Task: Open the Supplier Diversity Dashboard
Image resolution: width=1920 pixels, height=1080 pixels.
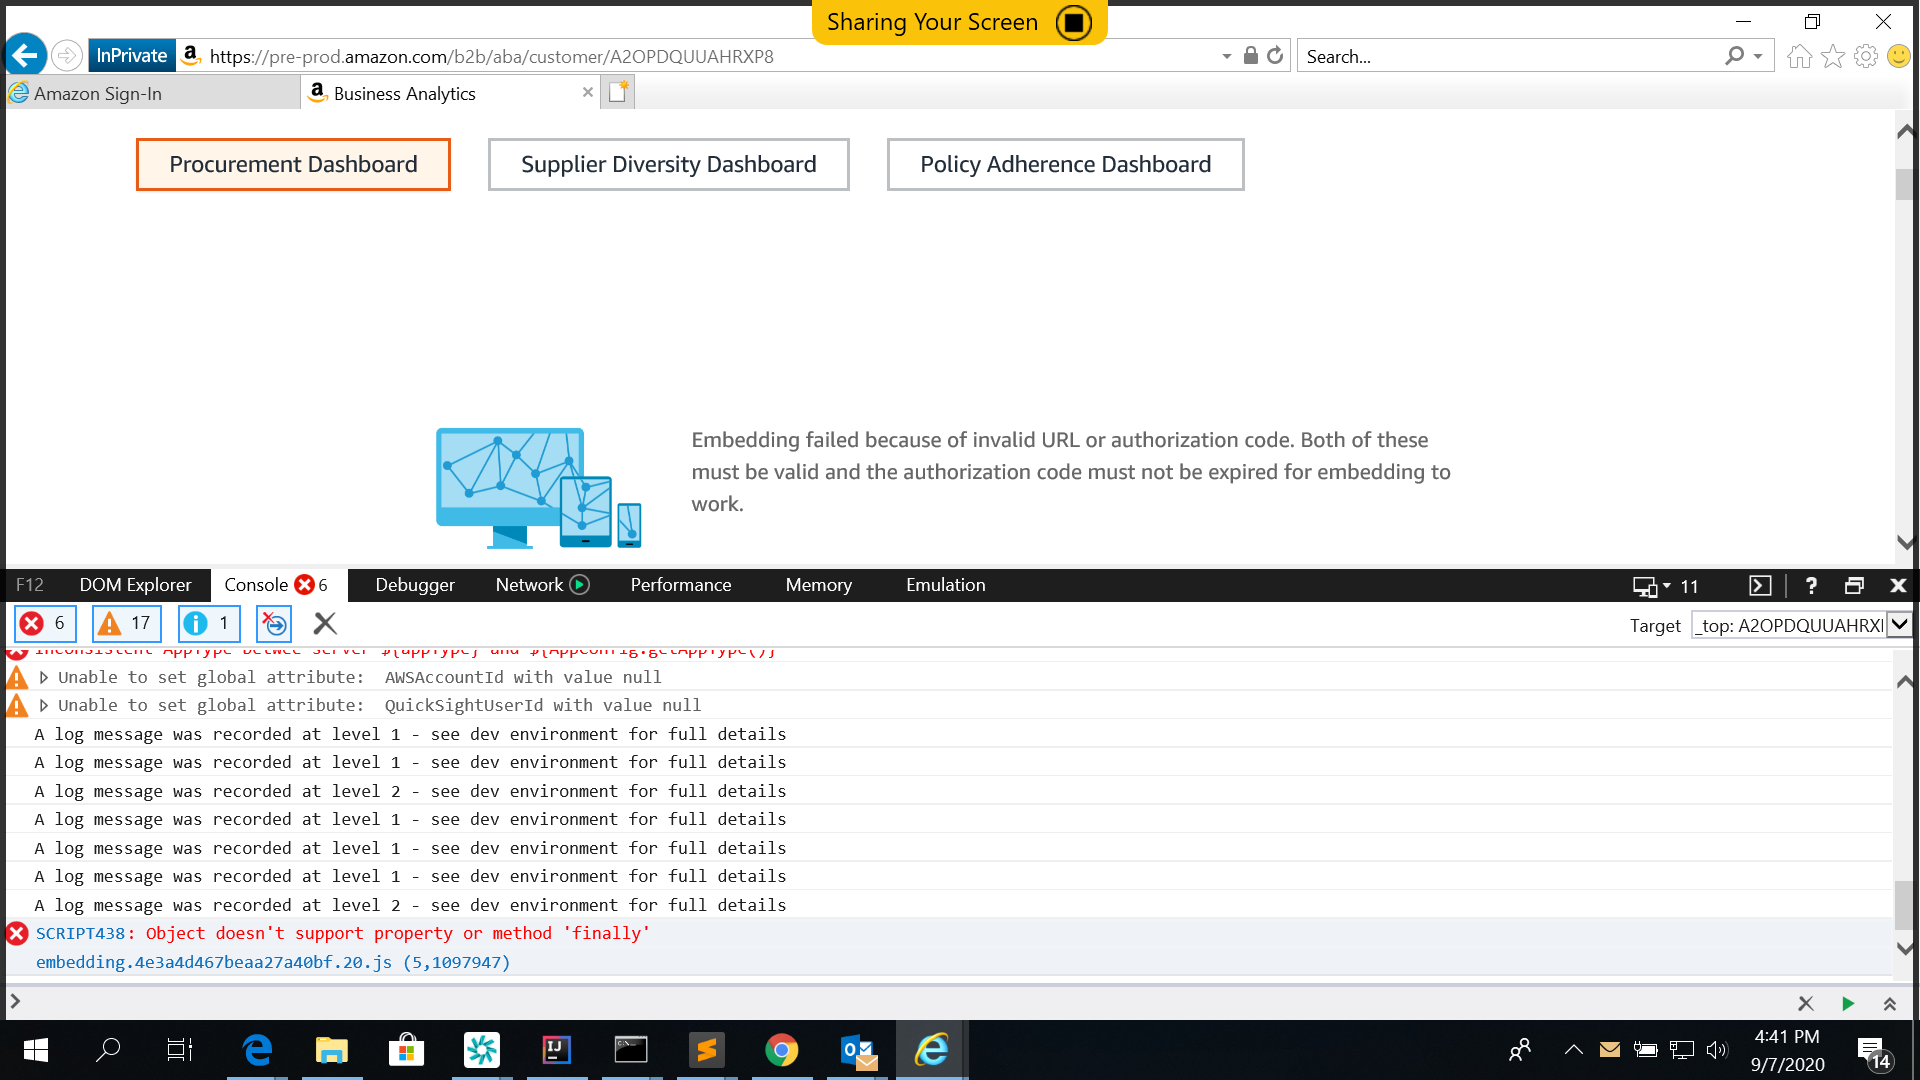Action: point(668,164)
